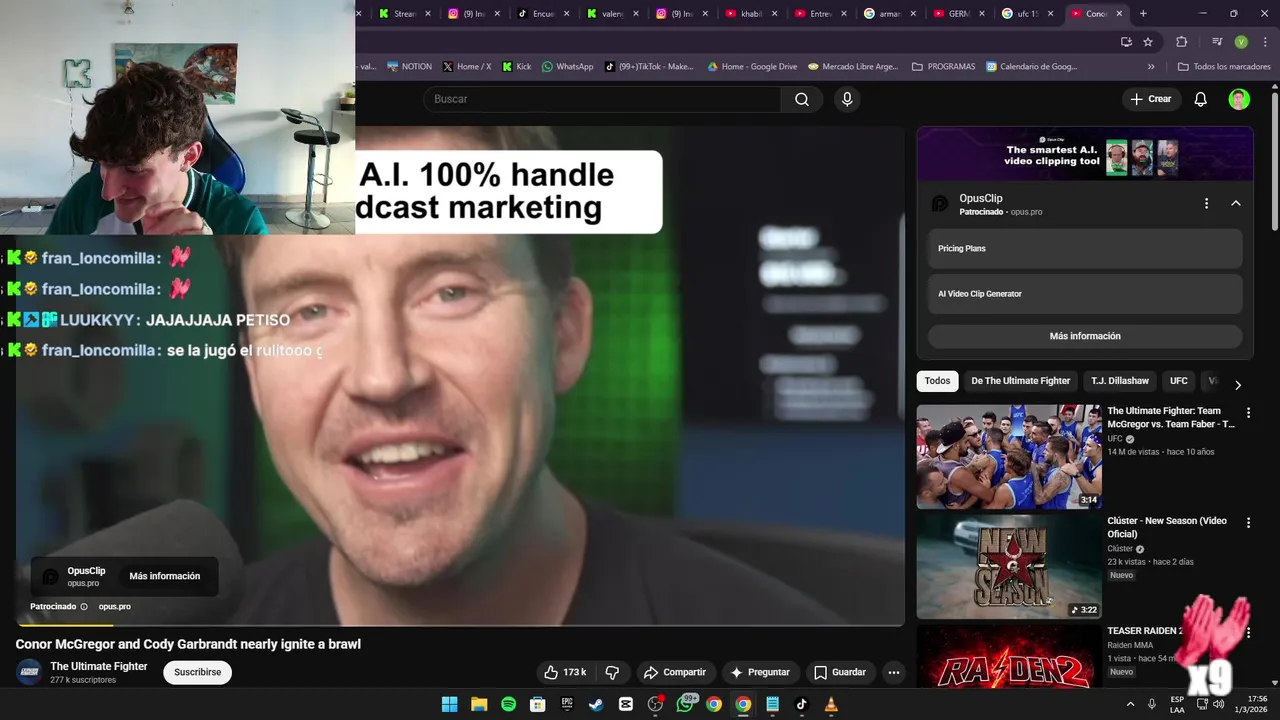This screenshot has width=1280, height=720.
Task: Select the UFC filter chip
Action: (1179, 381)
